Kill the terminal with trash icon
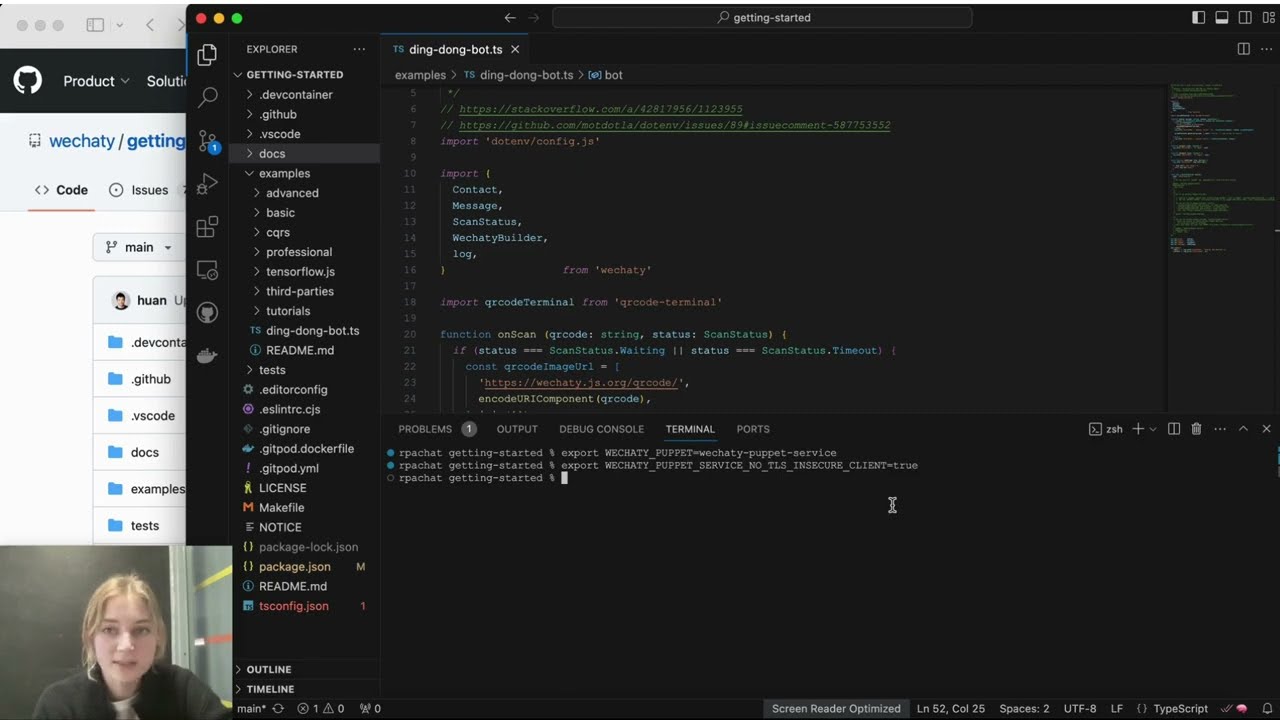The height and width of the screenshot is (720, 1280). [1197, 429]
